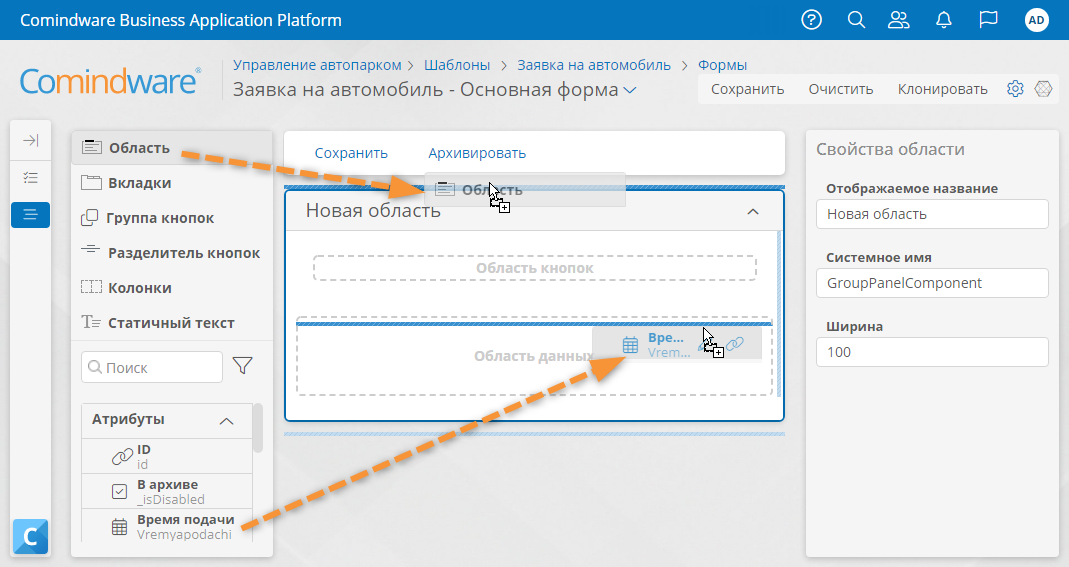Screen dimensions: 1069x567
Task: Select the Группа кнопок element
Action: tap(172, 218)
